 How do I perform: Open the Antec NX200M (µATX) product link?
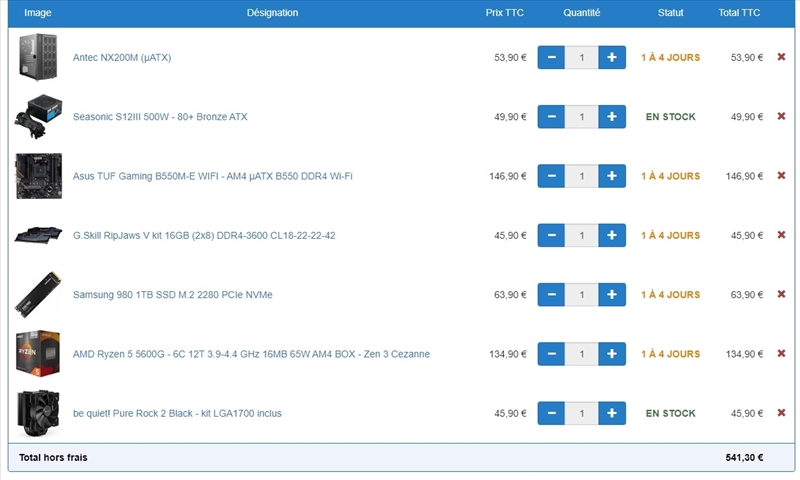coord(122,57)
